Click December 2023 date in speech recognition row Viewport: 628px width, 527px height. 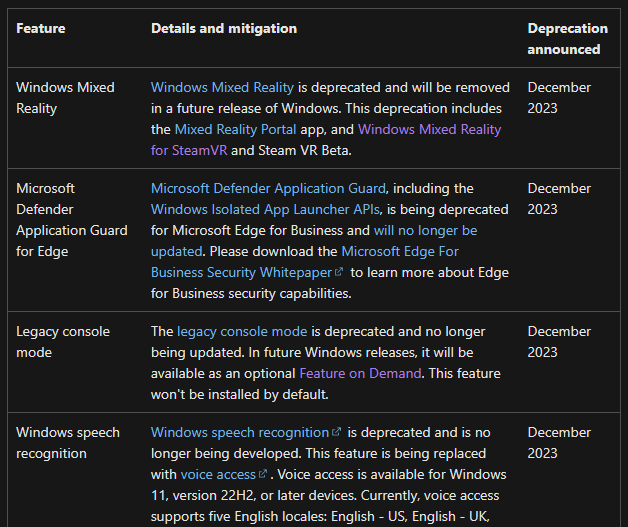click(559, 443)
